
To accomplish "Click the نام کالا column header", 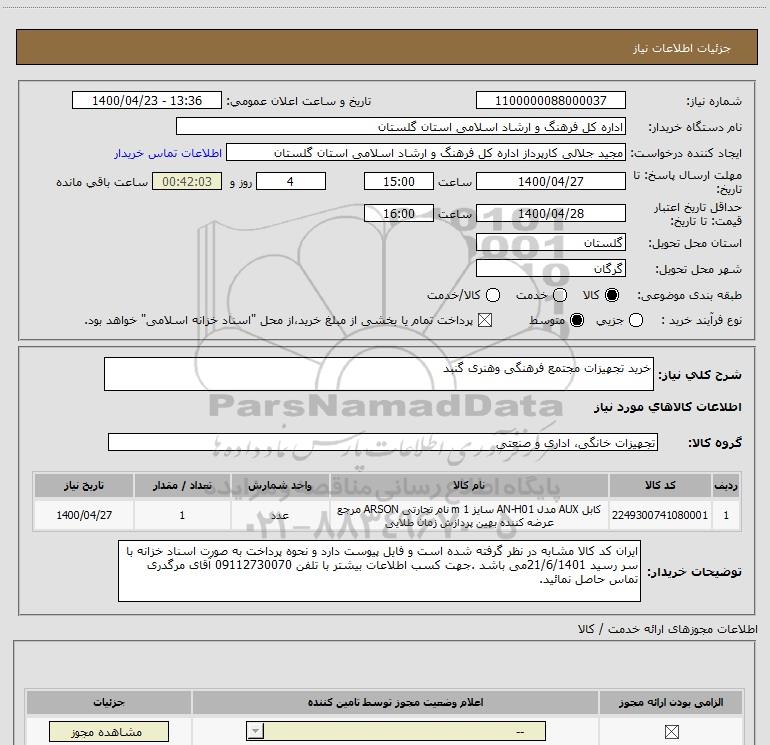I will [x=469, y=485].
